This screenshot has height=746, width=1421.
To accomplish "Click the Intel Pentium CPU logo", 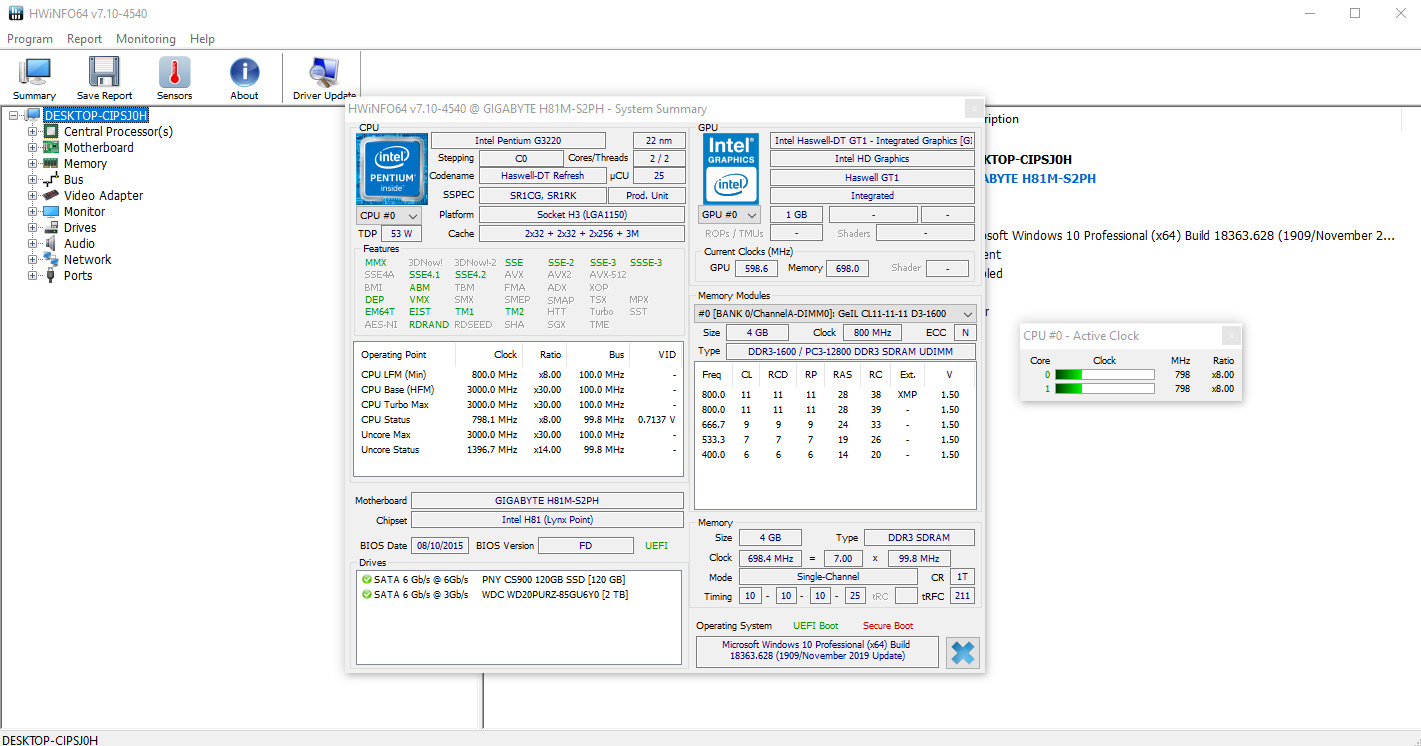I will (391, 169).
